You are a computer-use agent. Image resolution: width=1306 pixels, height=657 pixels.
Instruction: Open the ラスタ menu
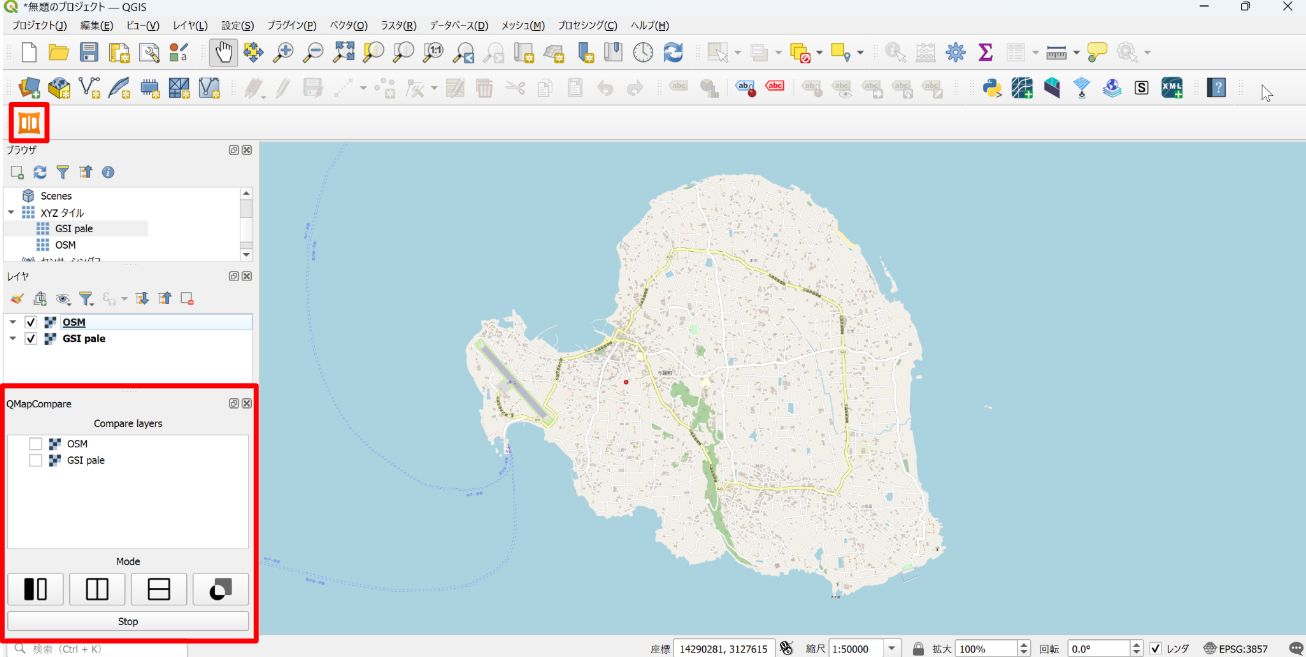click(x=398, y=25)
